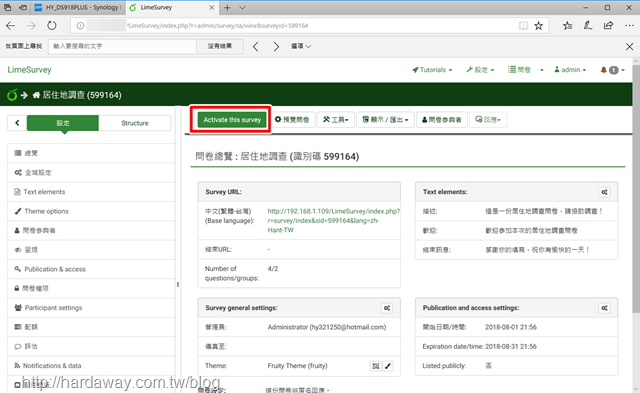Click the Activate this survey button
Image resolution: width=640 pixels, height=393 pixels.
tap(232, 120)
